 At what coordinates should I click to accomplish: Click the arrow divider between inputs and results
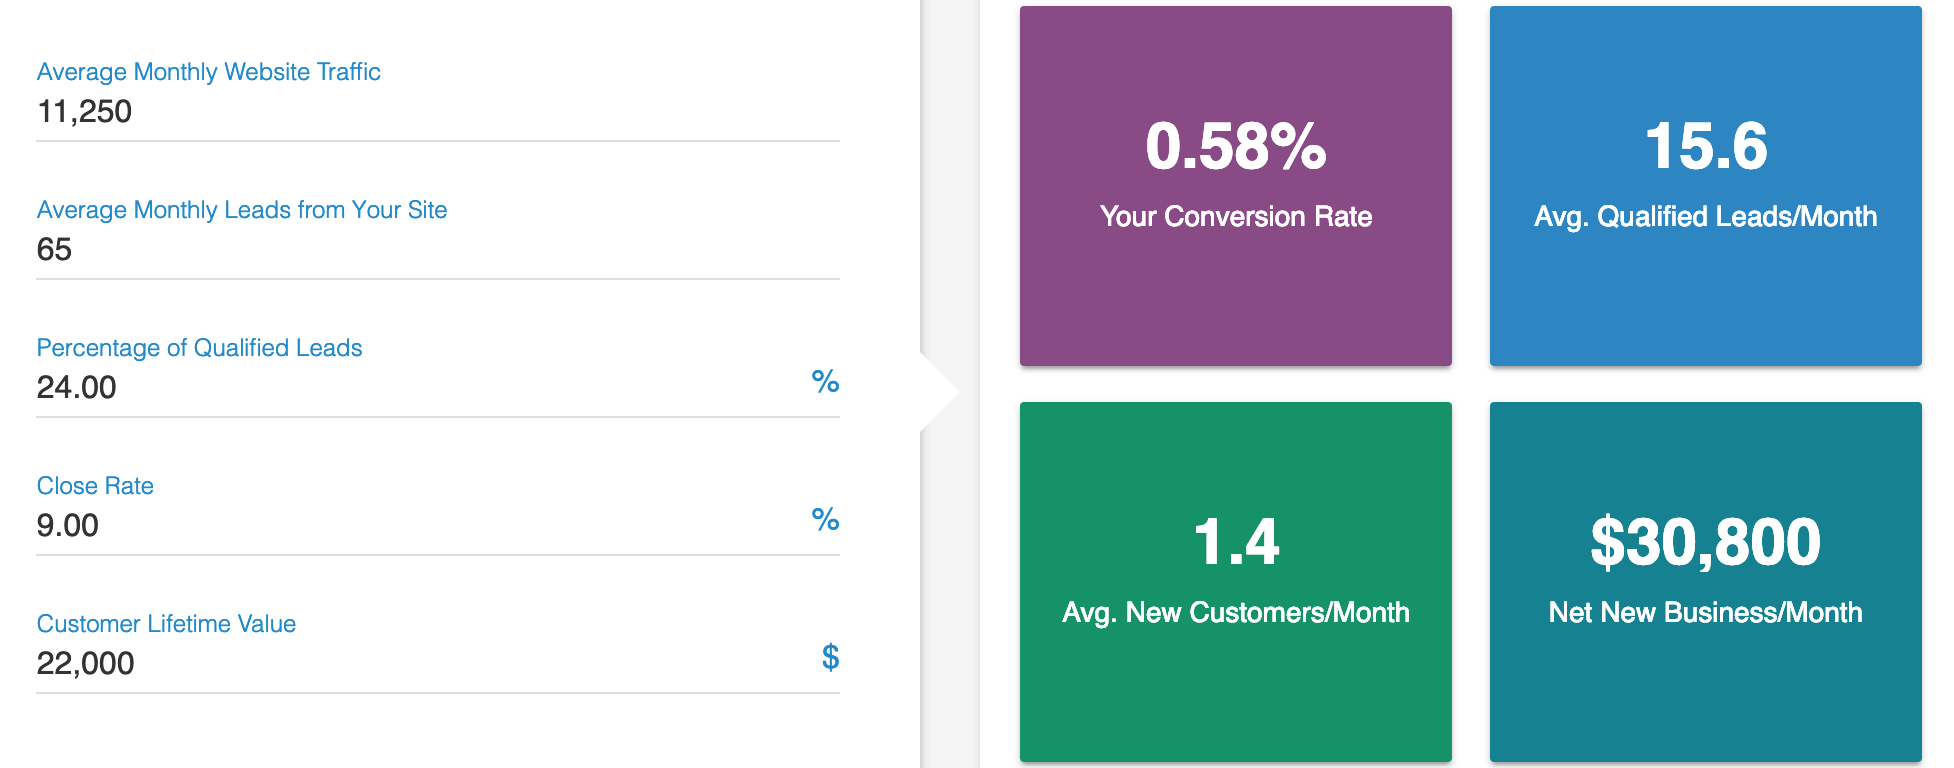pos(938,390)
